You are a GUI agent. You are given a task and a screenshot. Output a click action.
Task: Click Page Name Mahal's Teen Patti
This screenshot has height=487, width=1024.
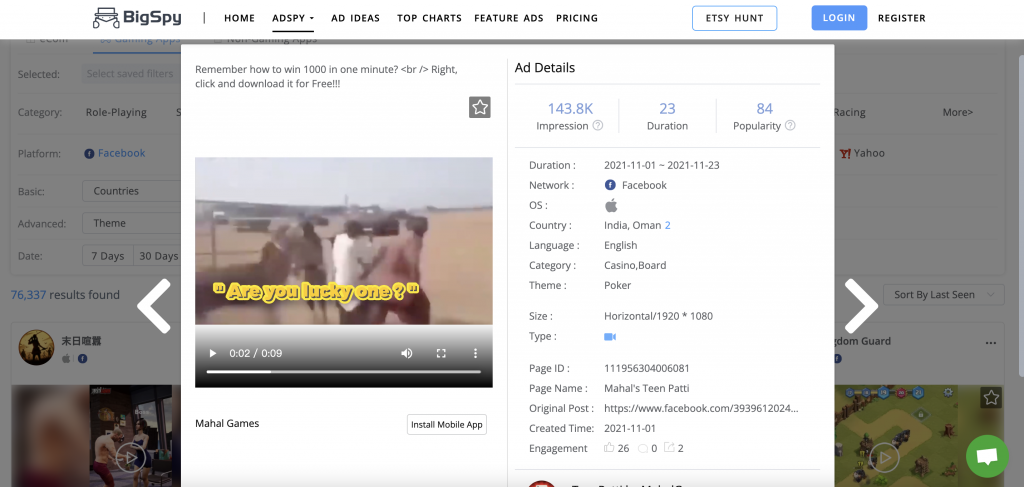[x=647, y=388]
